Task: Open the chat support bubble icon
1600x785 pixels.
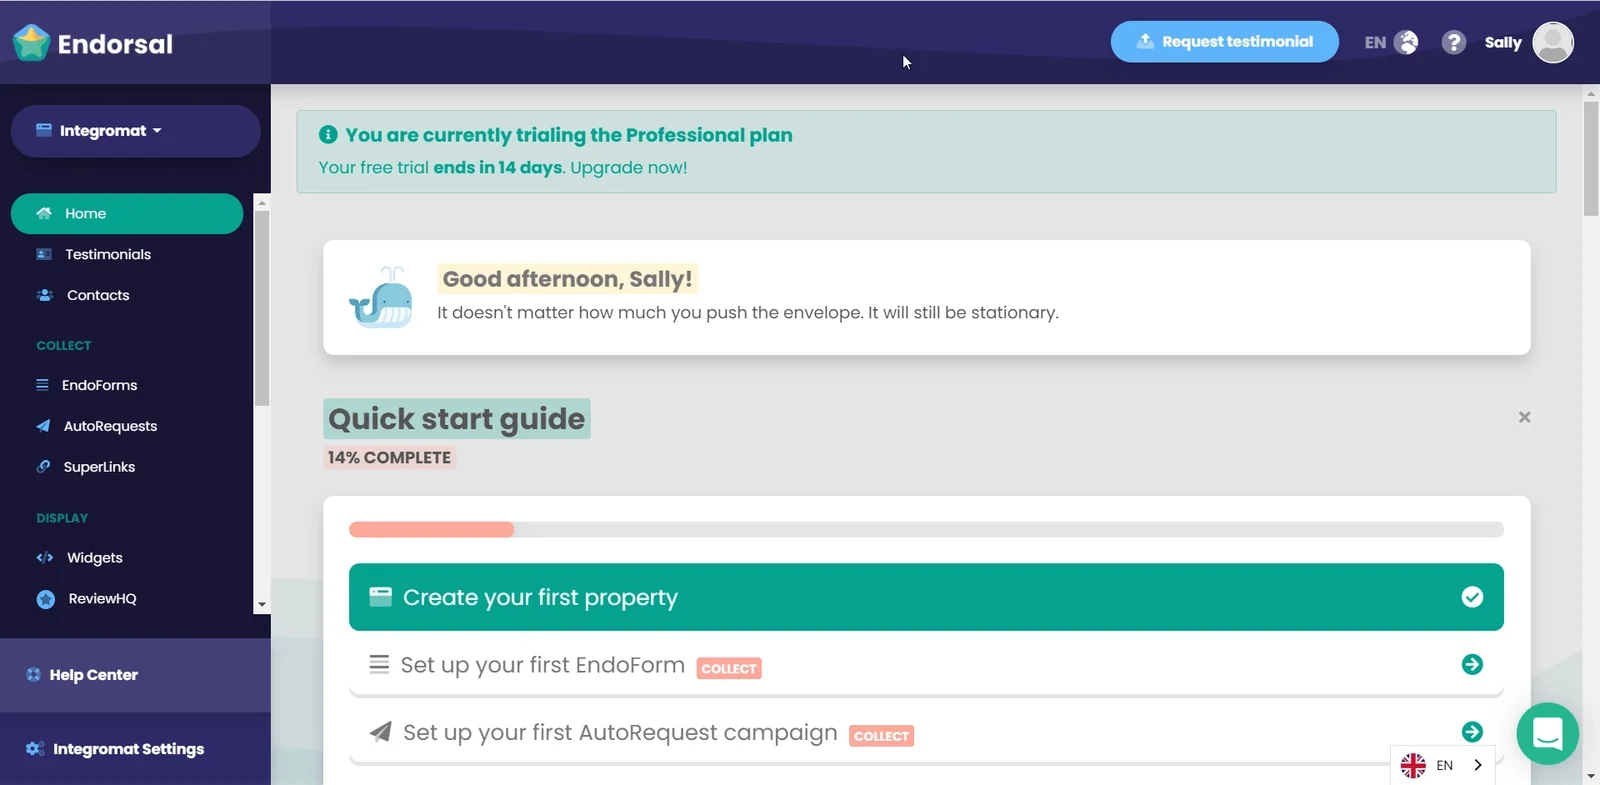Action: [x=1547, y=733]
